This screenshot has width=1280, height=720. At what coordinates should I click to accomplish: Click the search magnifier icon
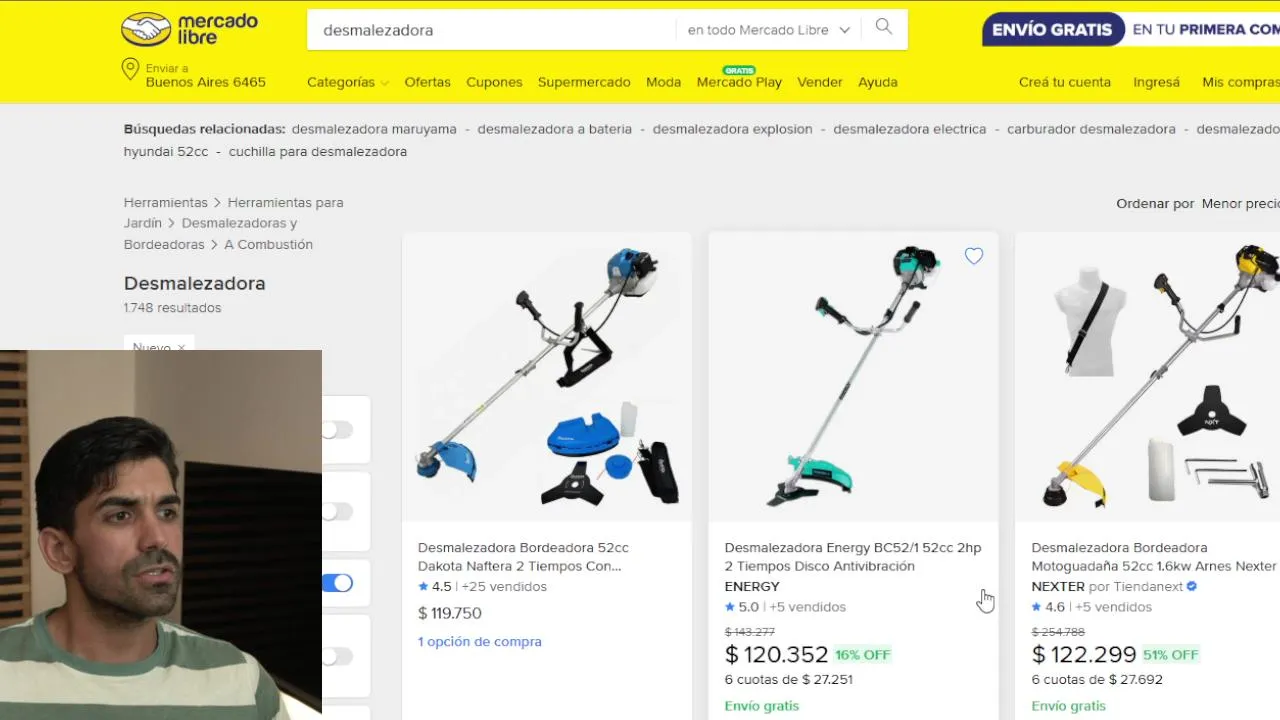click(x=883, y=27)
